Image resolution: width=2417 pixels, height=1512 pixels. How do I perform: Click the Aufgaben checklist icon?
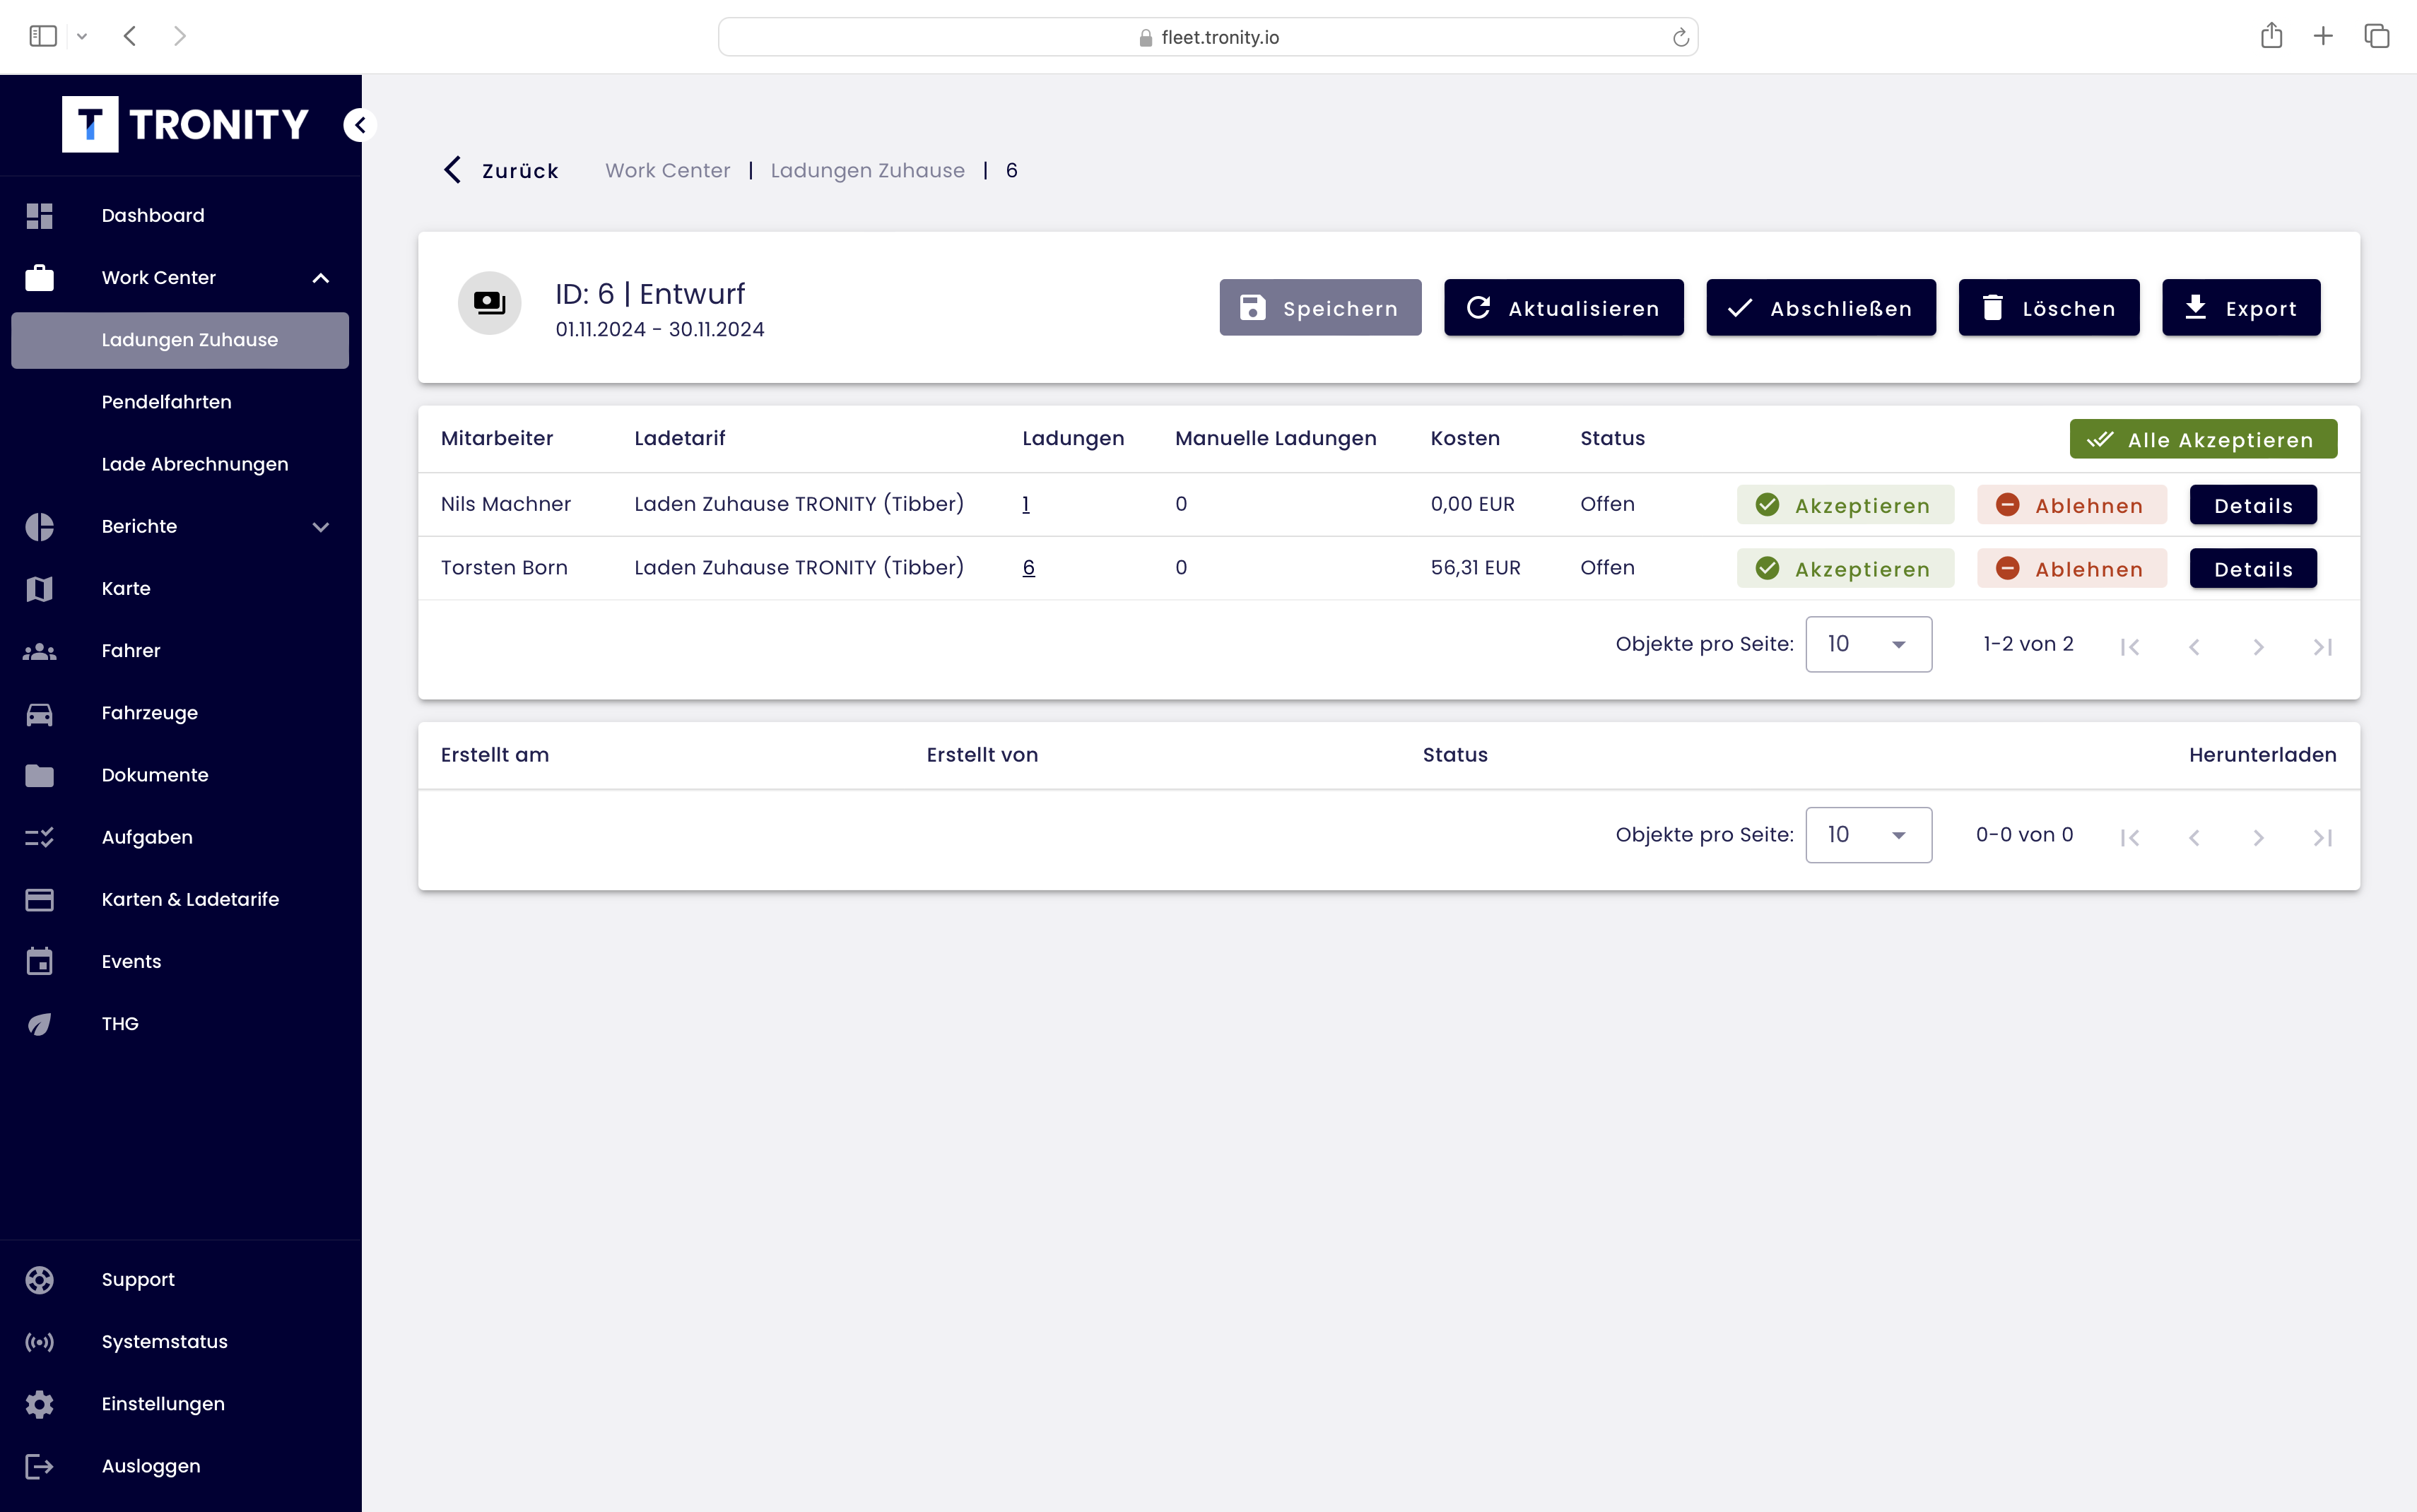[x=39, y=838]
